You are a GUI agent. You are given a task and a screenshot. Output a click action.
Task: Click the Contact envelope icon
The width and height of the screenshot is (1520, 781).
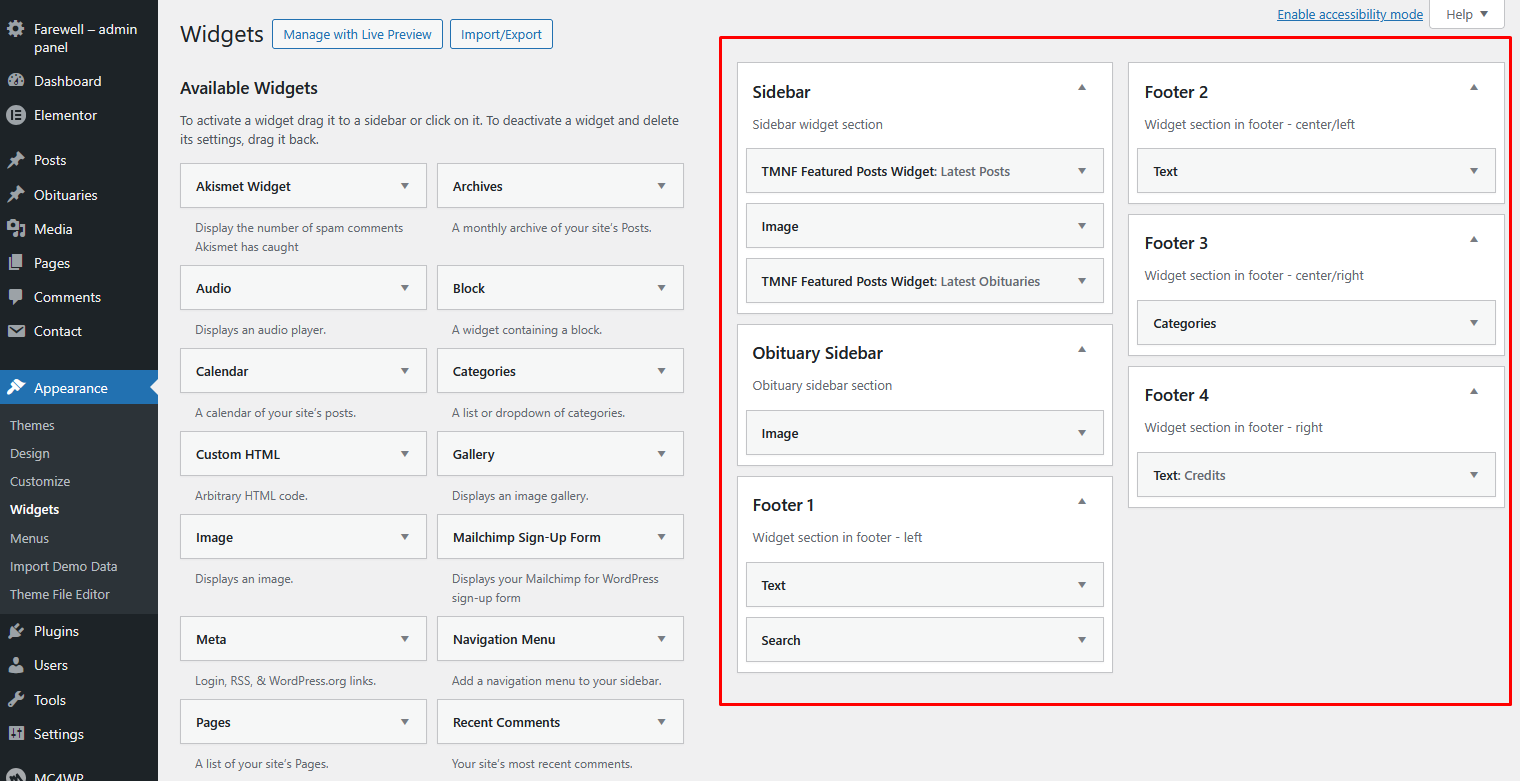click(x=16, y=331)
